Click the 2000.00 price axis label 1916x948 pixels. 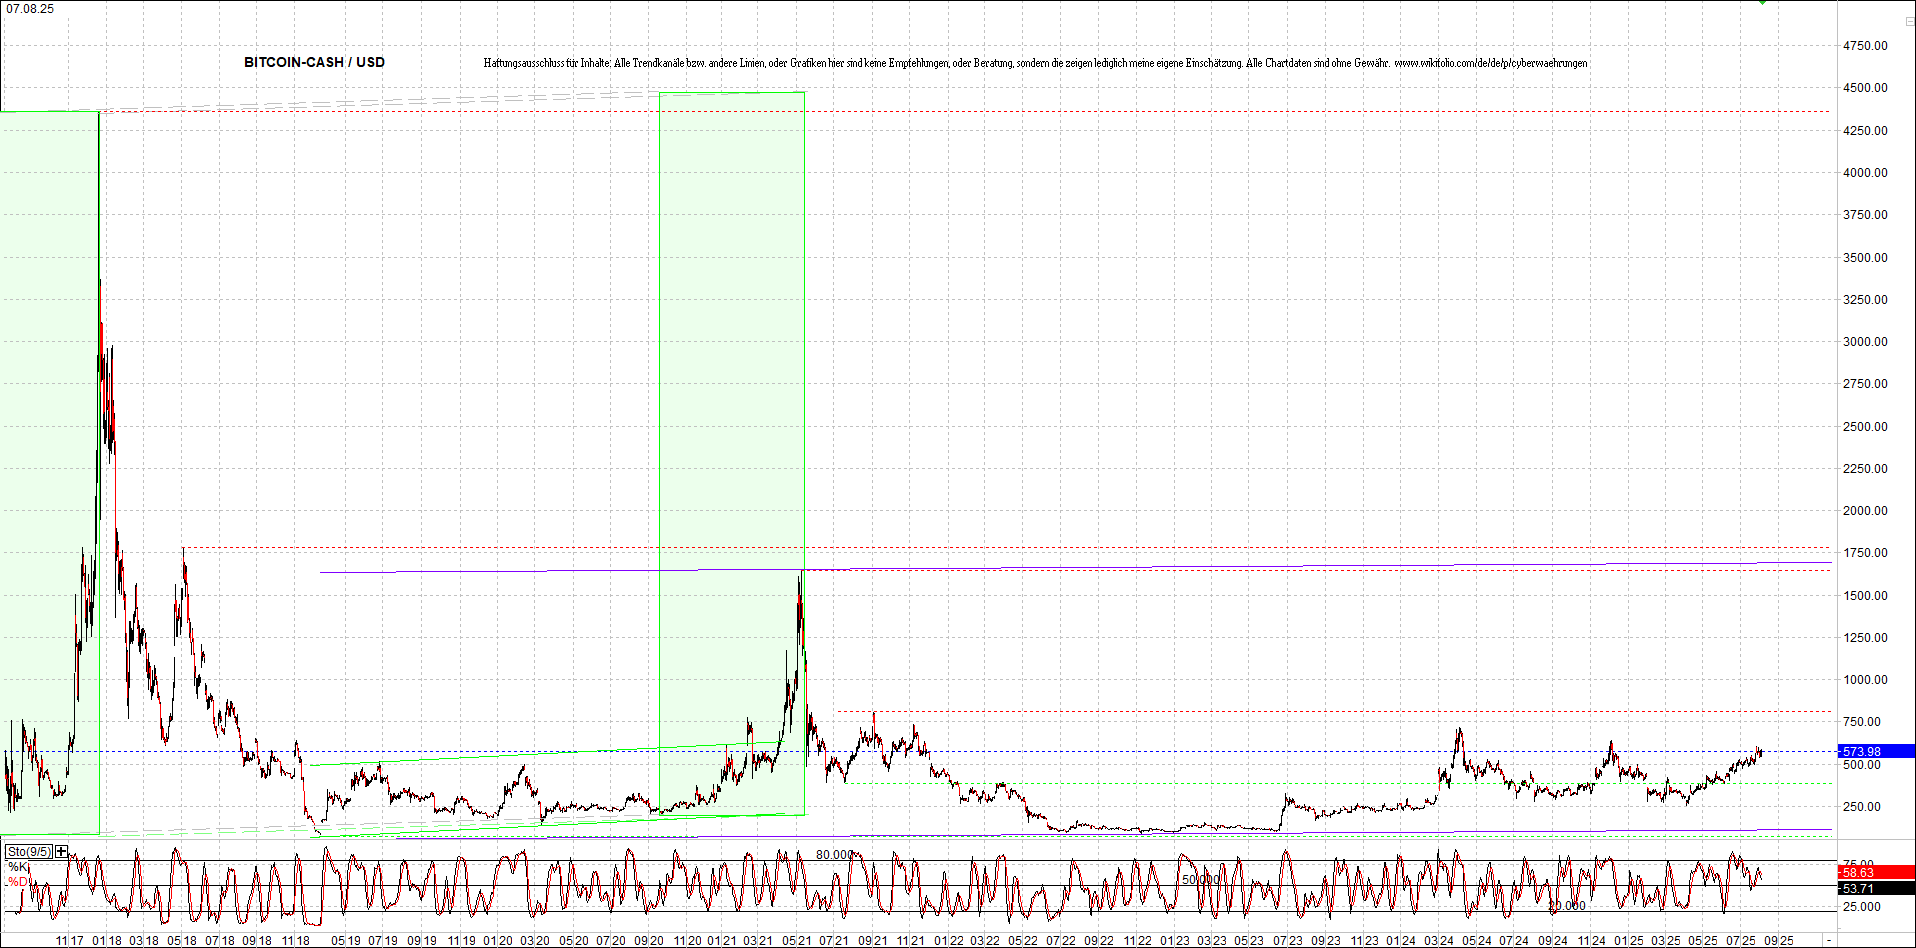click(1865, 511)
